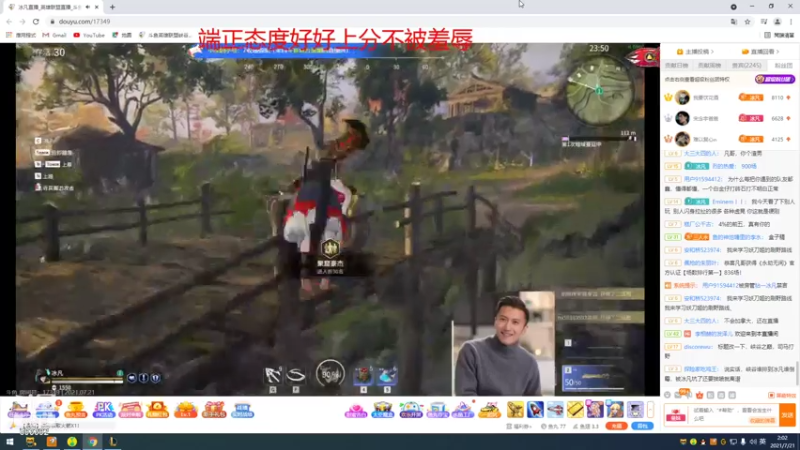Open the Lv.1 level badge icon
The height and width of the screenshot is (450, 800).
(x=185, y=409)
